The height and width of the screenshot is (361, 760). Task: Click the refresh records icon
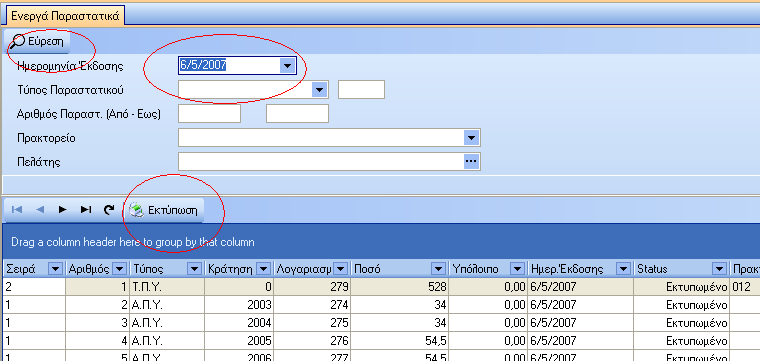tap(110, 209)
